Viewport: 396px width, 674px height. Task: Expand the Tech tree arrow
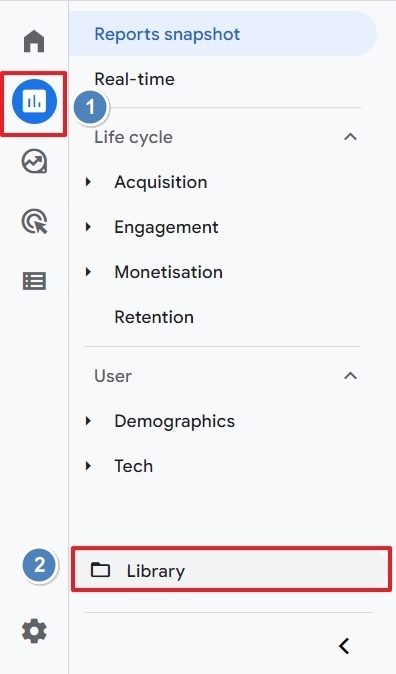pos(89,466)
